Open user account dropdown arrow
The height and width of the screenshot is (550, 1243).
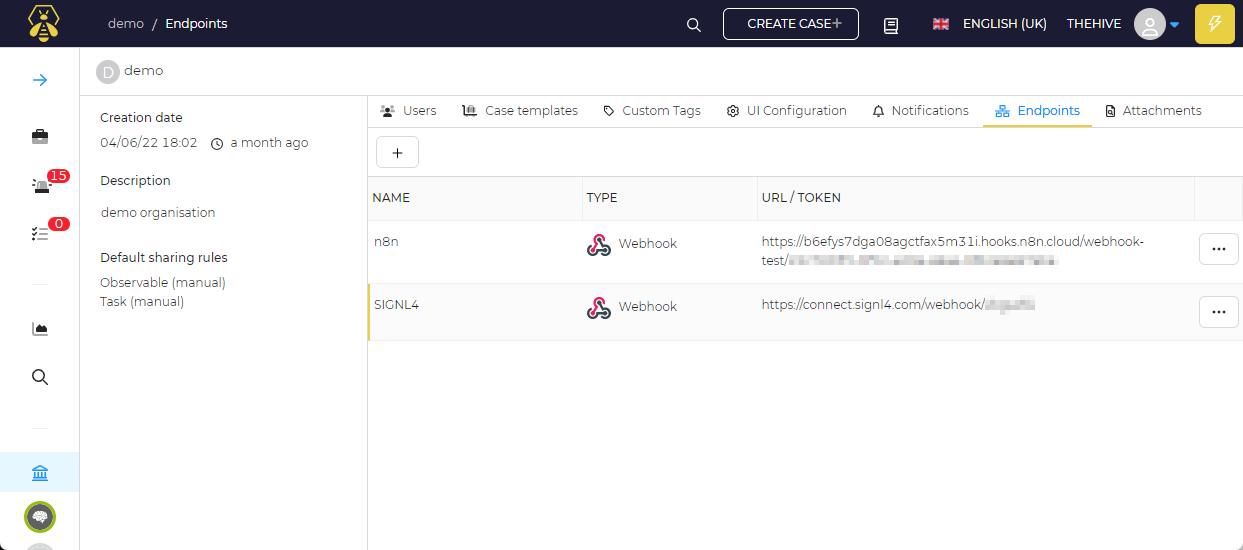tap(1175, 25)
